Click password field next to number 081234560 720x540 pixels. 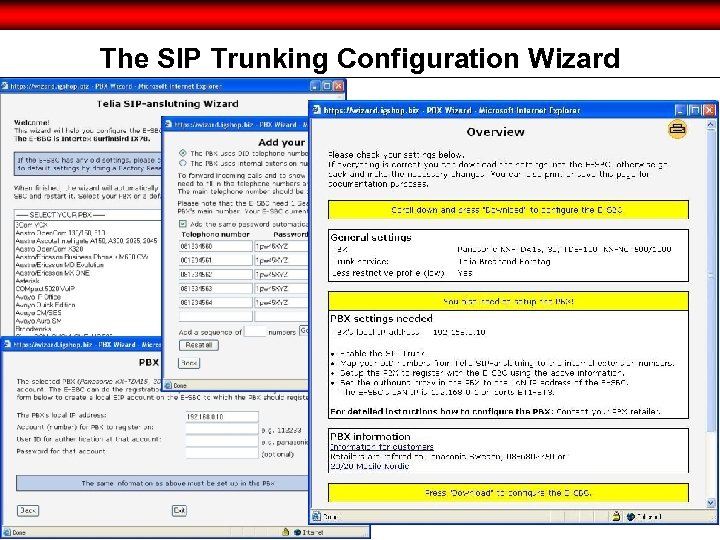pos(281,246)
